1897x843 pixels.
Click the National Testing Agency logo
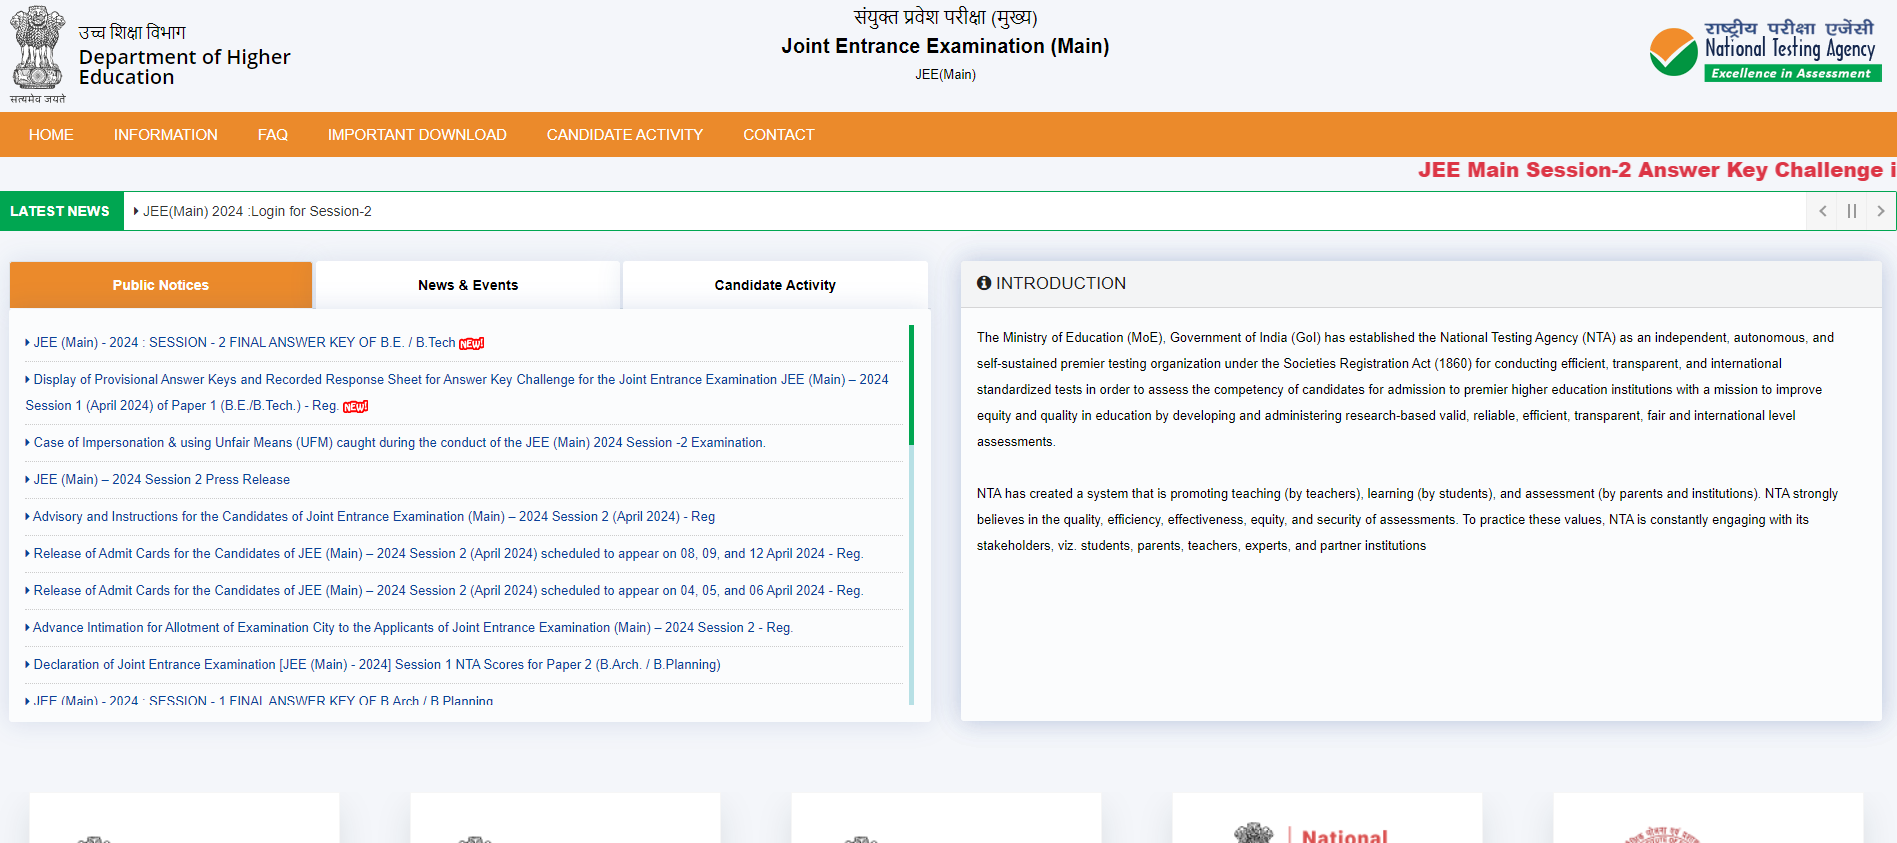1765,51
